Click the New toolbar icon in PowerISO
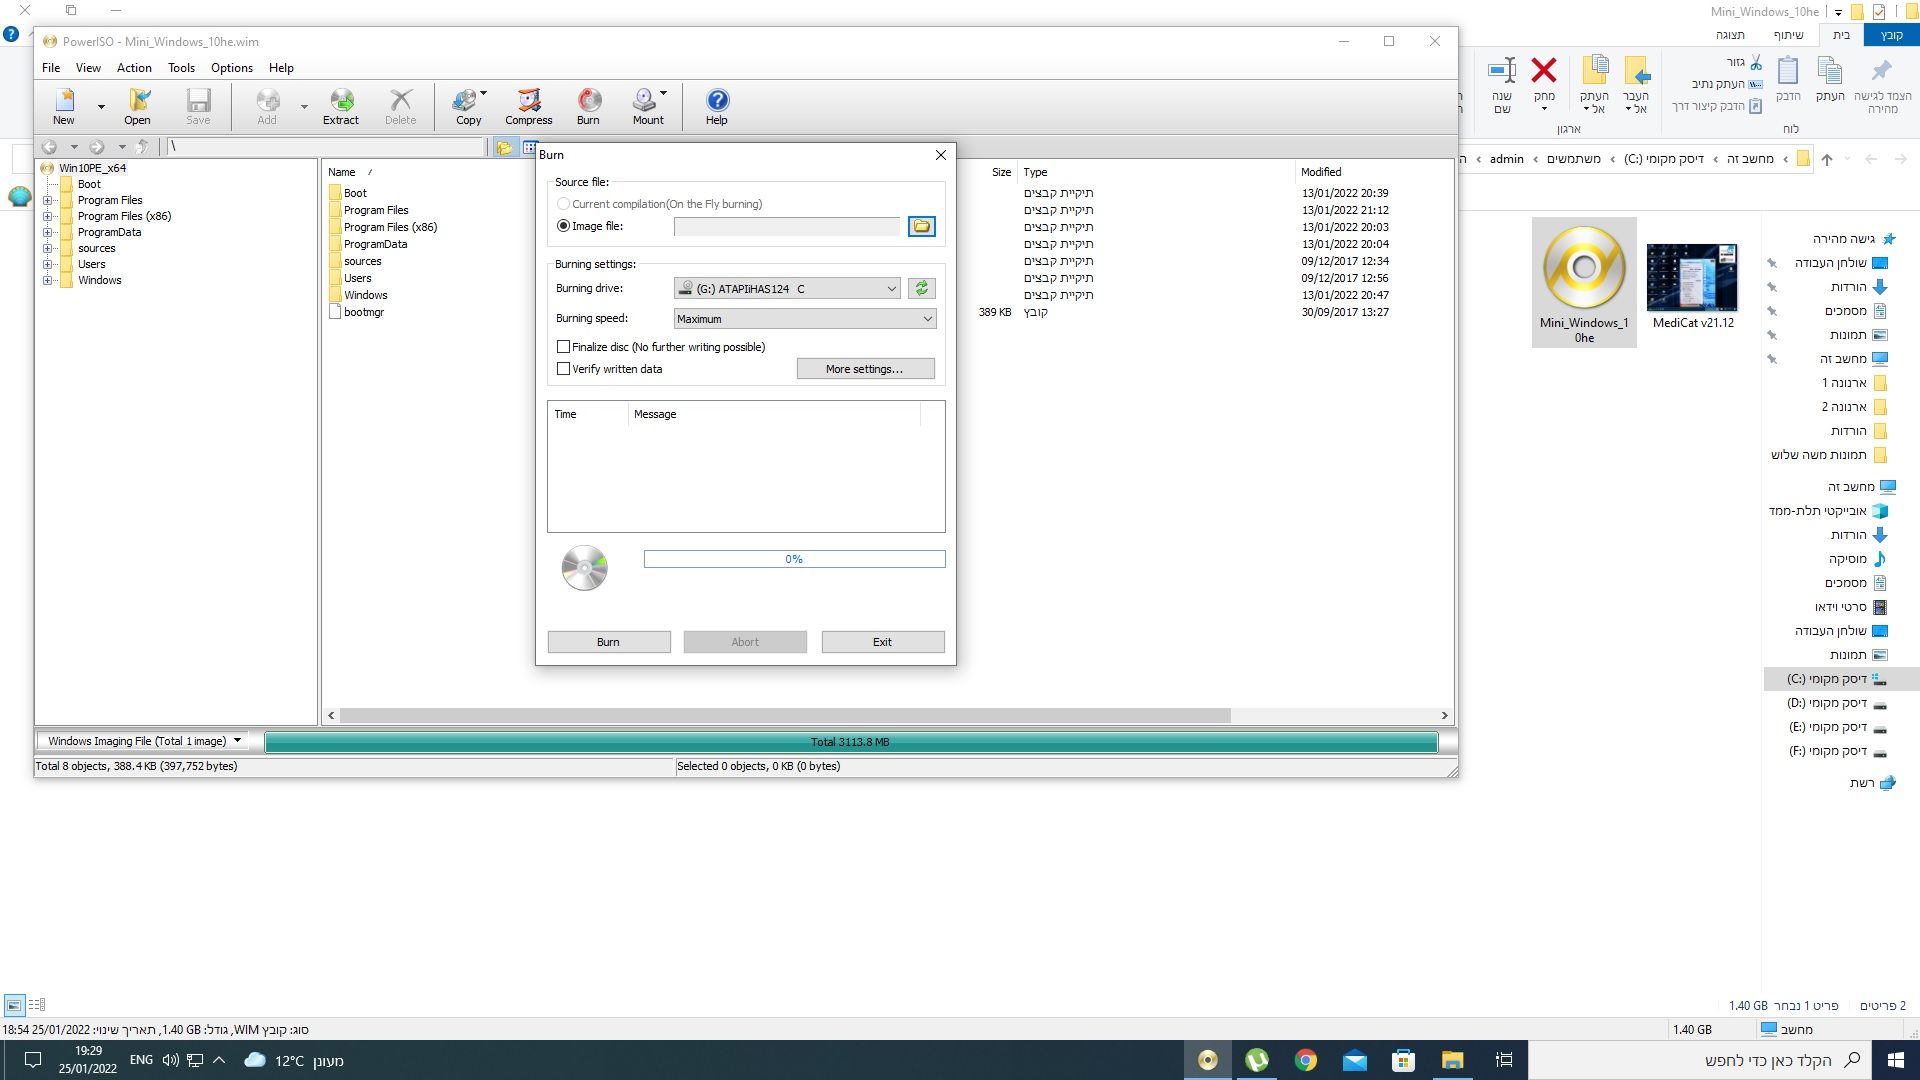The height and width of the screenshot is (1080, 1920). coord(64,106)
